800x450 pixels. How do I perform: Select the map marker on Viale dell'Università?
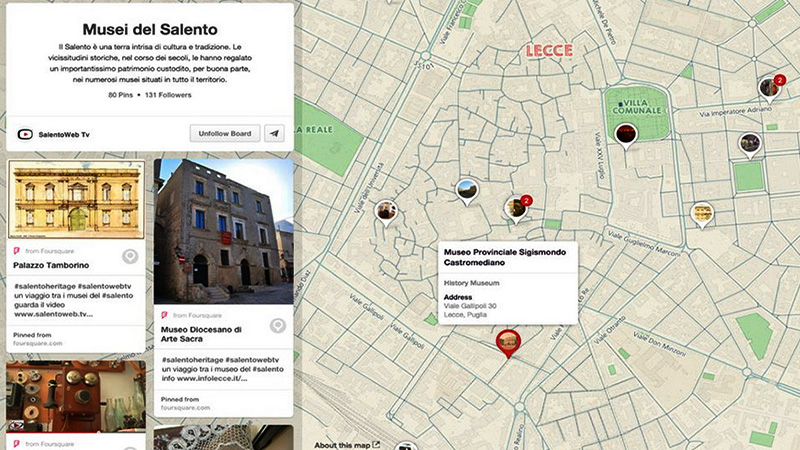(386, 213)
